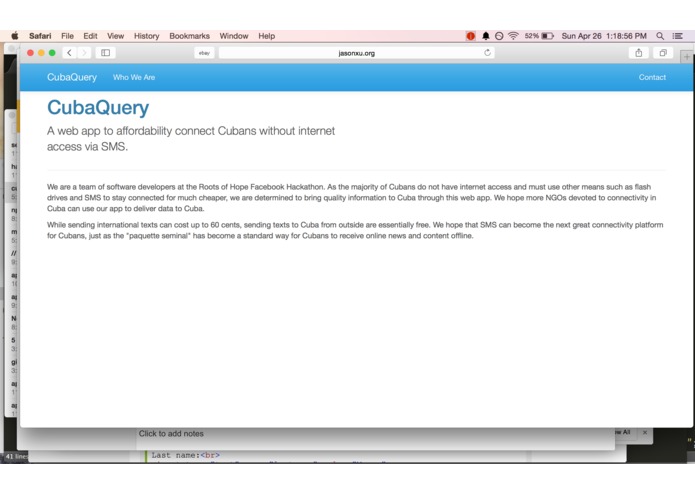
Task: Open Spotlight search magnifier
Action: pyautogui.click(x=660, y=36)
